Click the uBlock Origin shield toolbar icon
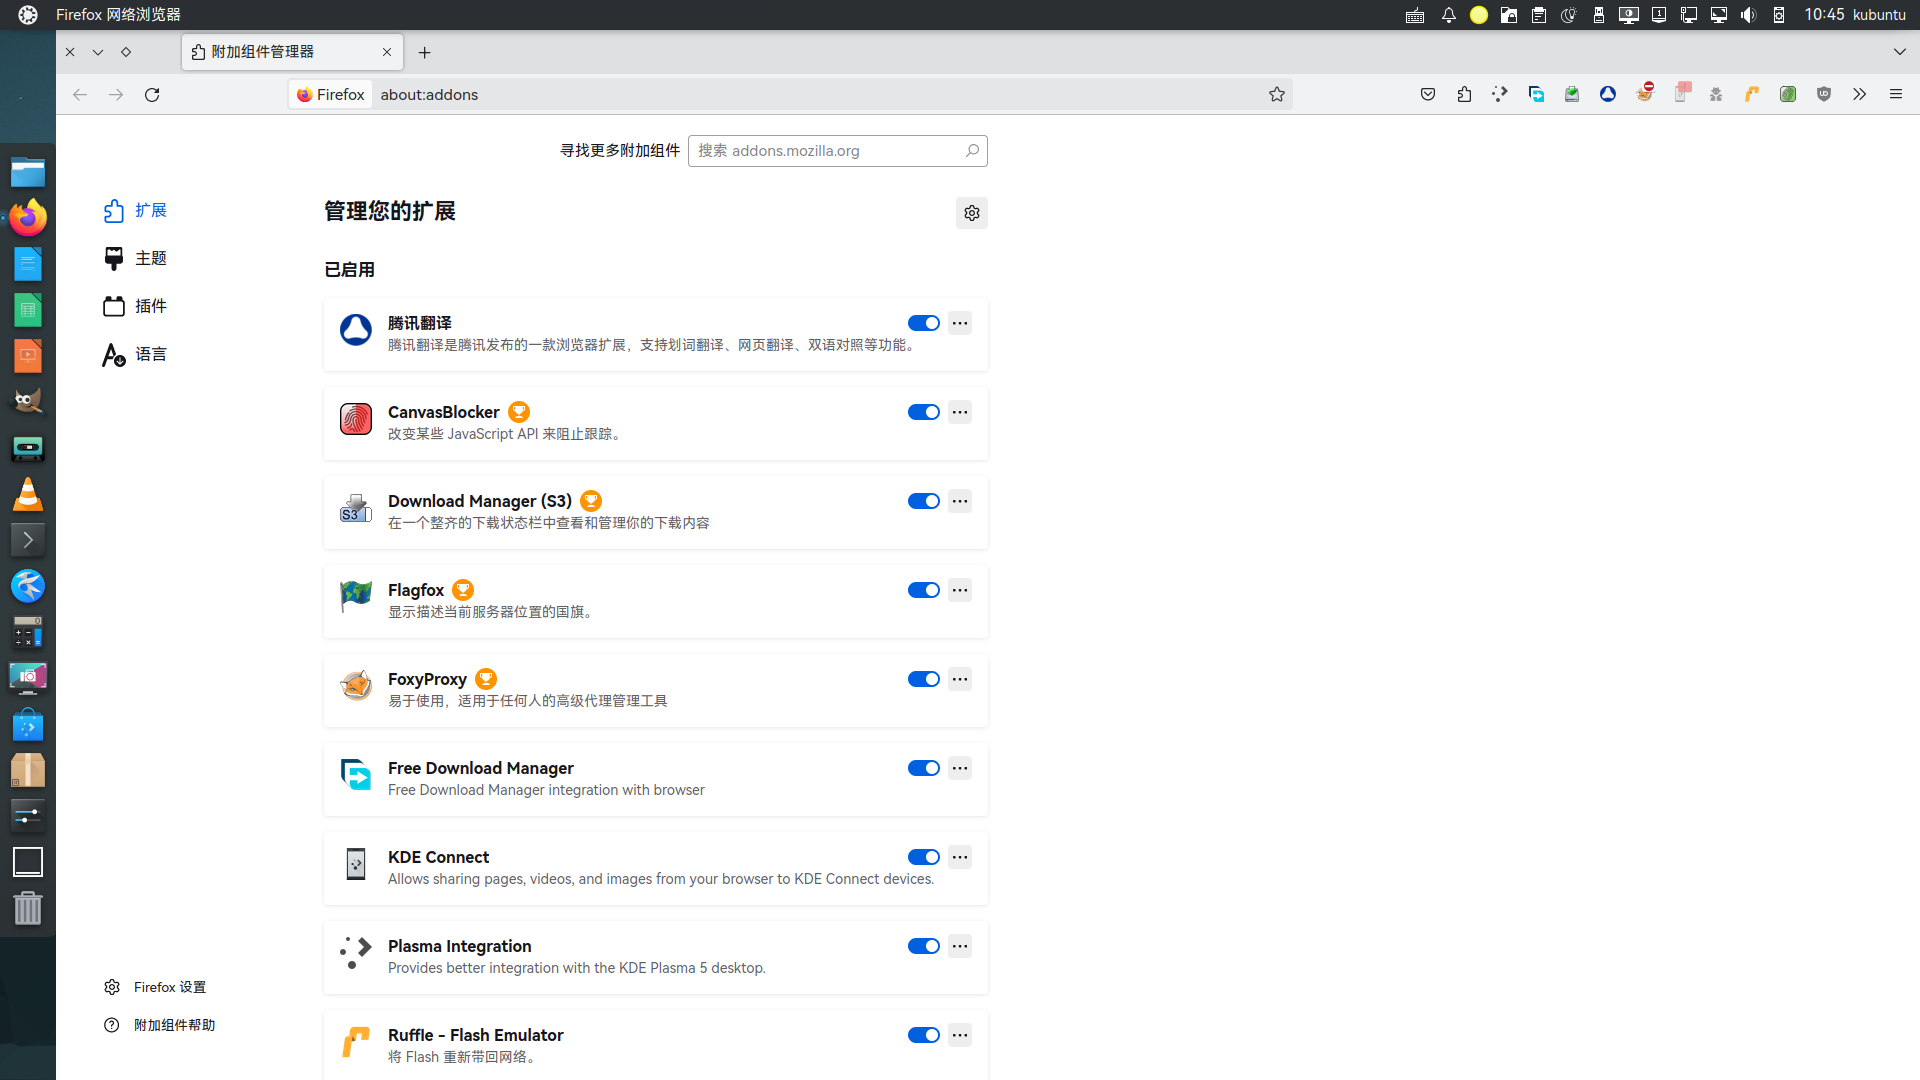This screenshot has height=1080, width=1920. [x=1824, y=94]
